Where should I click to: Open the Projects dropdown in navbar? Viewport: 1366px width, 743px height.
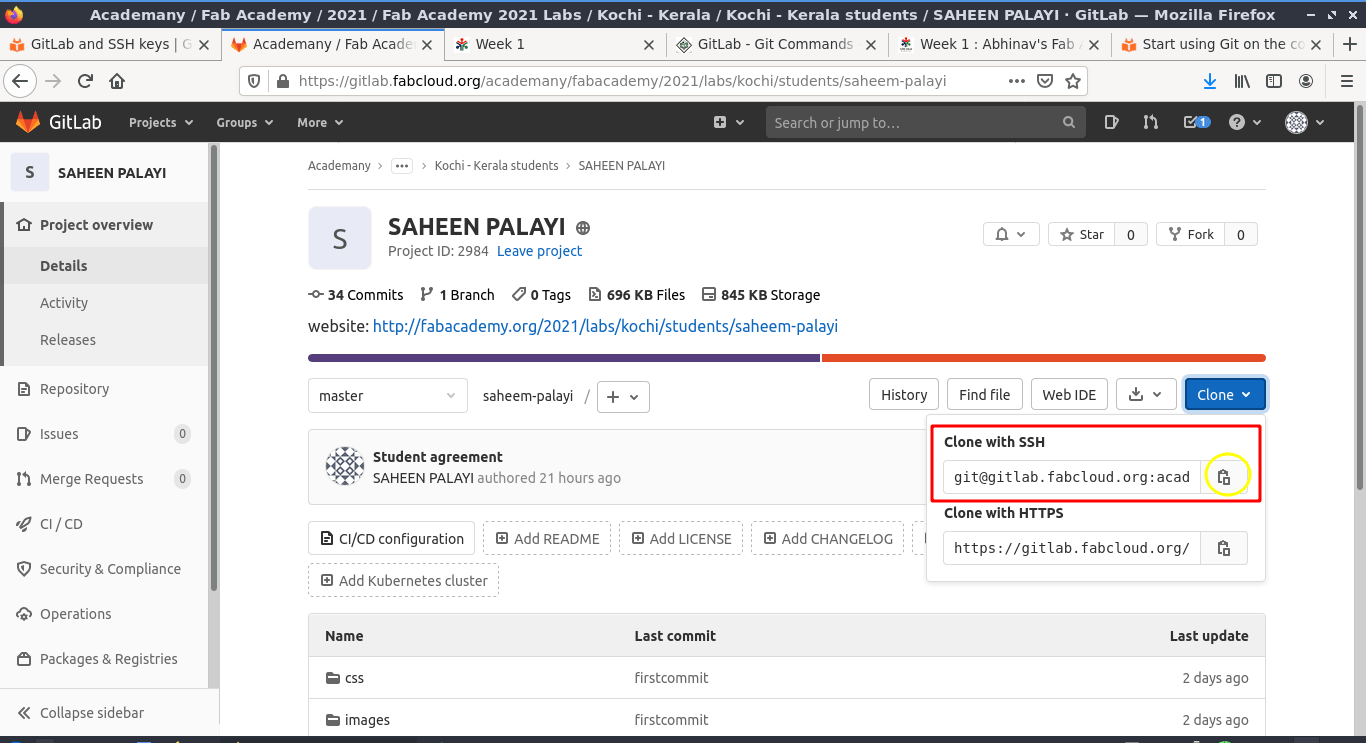160,122
